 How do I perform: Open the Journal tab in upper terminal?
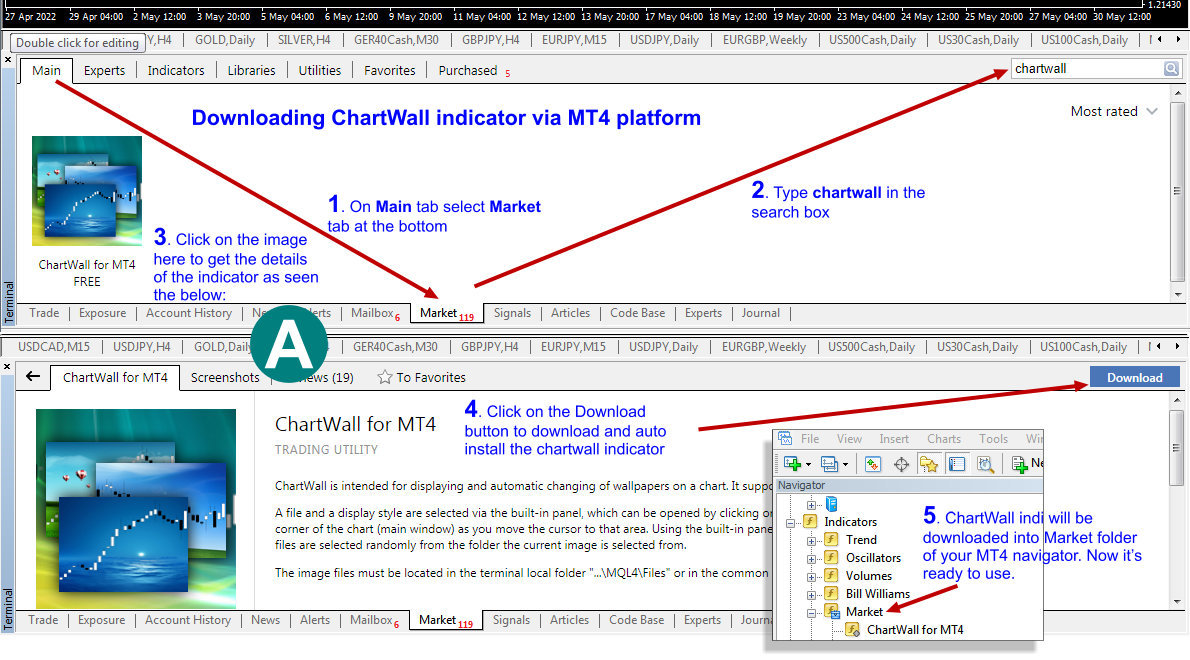(x=760, y=313)
